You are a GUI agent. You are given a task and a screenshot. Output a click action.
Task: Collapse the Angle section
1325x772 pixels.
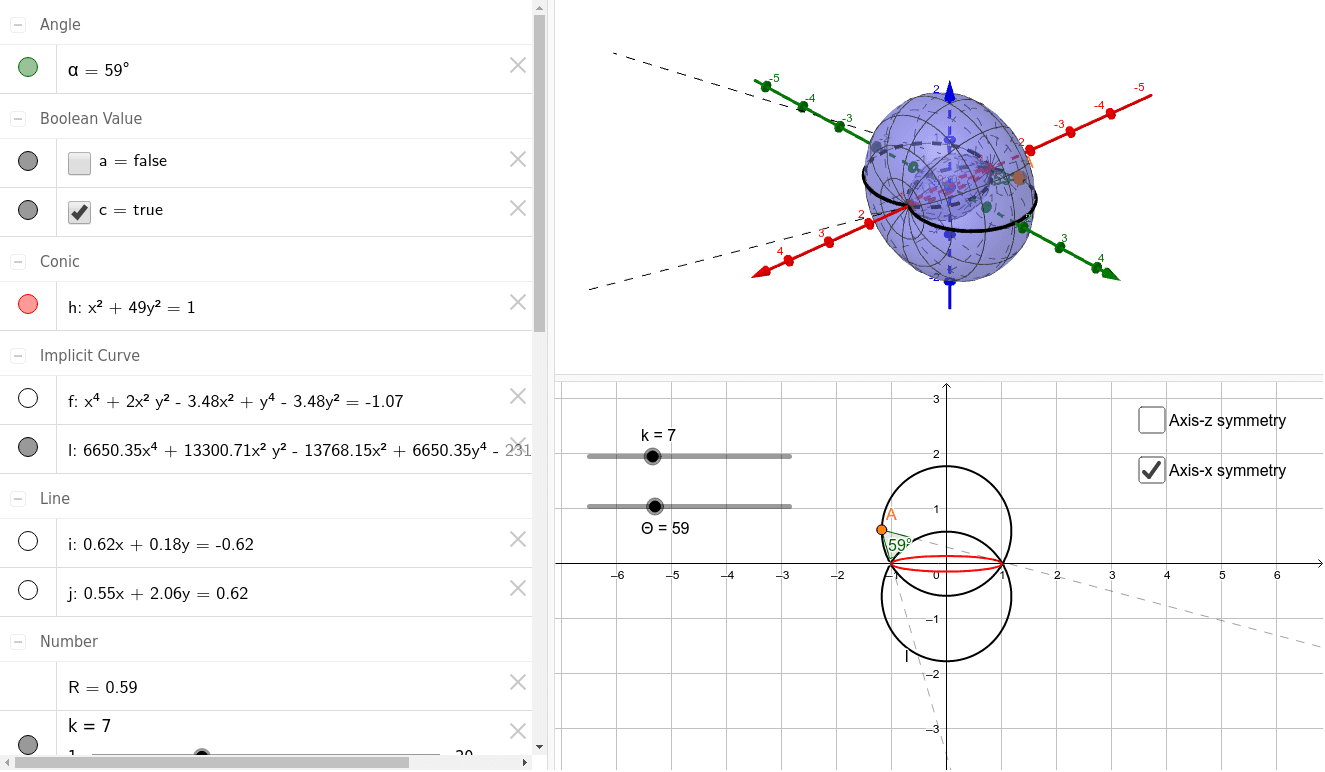point(18,25)
